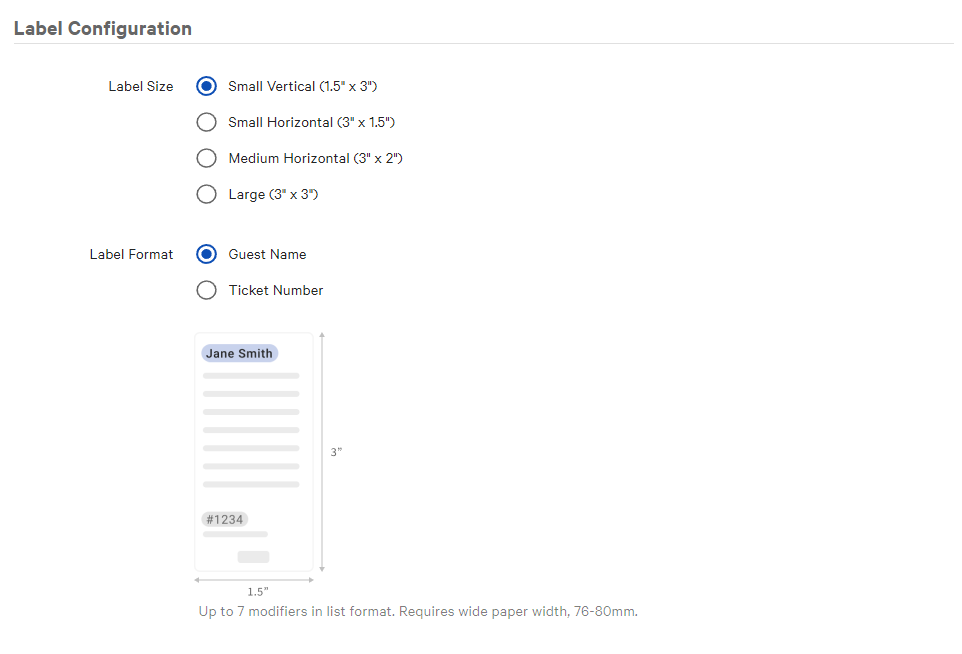Click the label preview thumbnail
Viewport: 962px width, 654px height.
tap(253, 451)
